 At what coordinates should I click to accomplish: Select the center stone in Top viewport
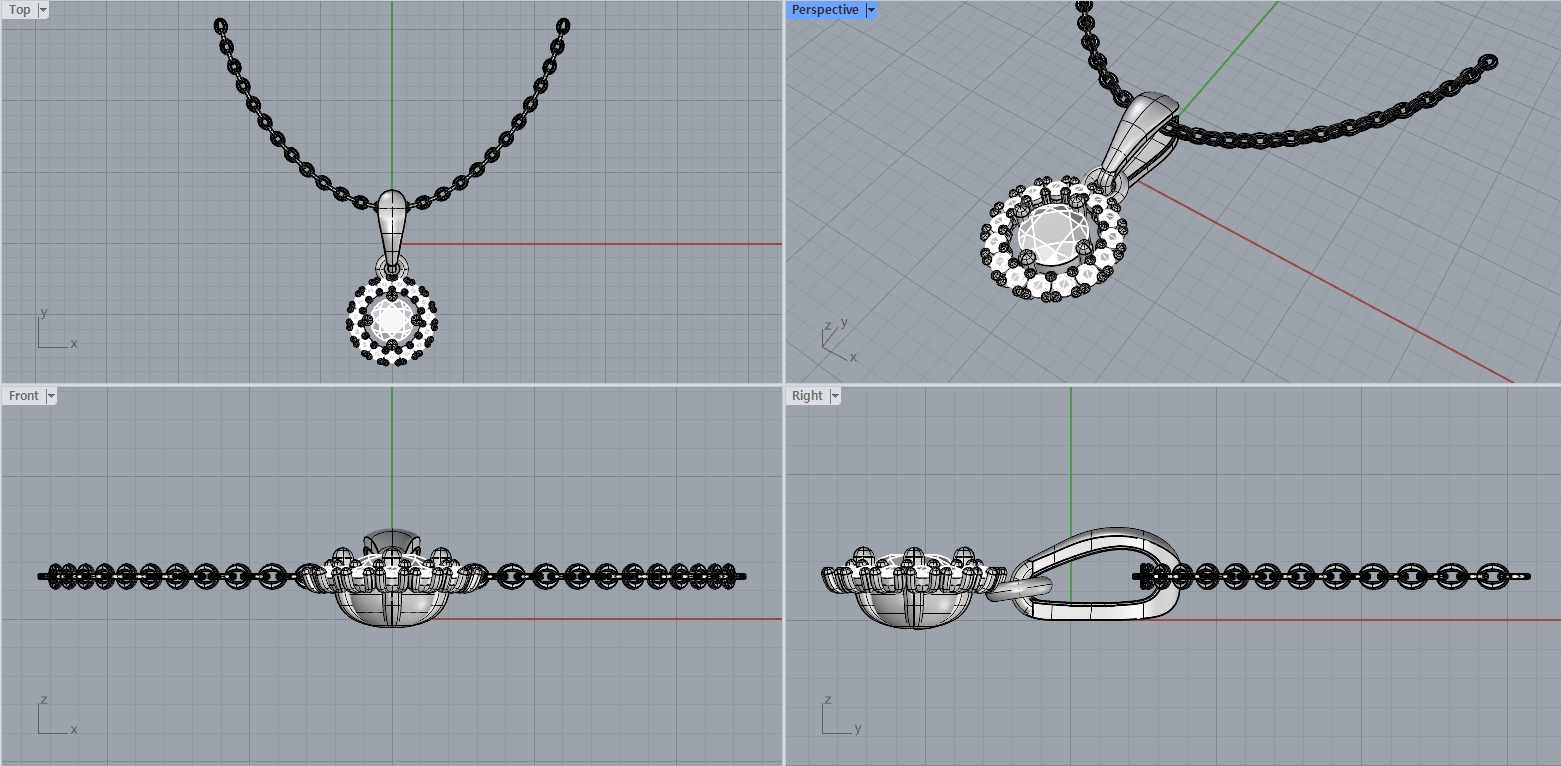point(391,322)
